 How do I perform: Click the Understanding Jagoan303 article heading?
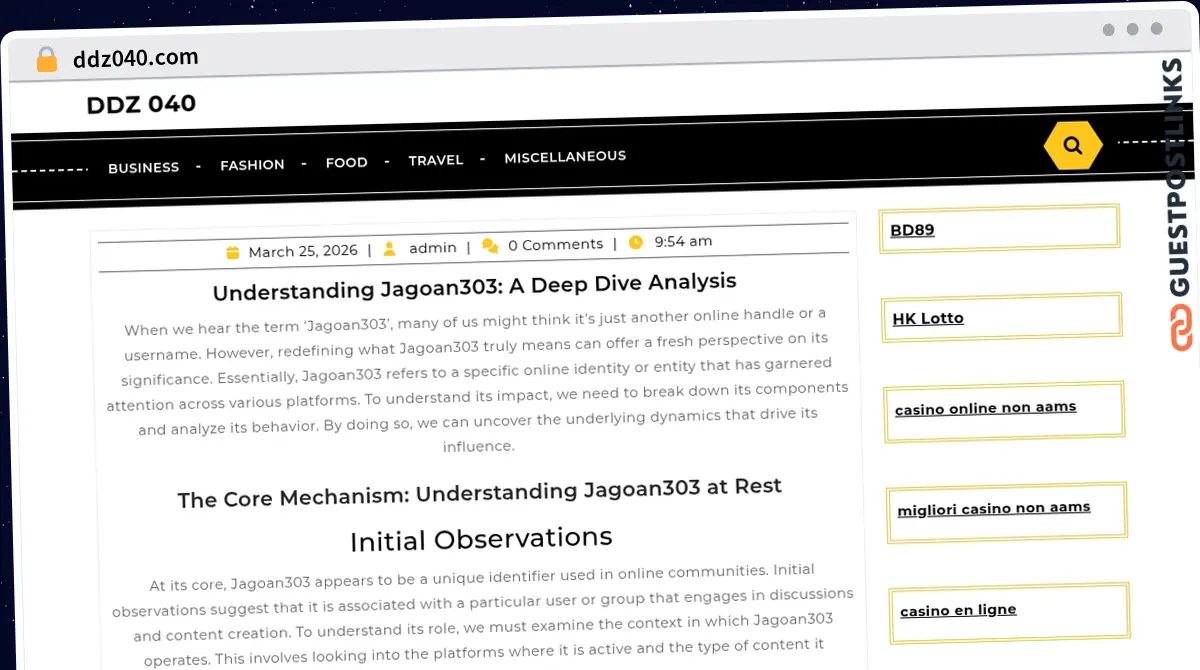(475, 286)
